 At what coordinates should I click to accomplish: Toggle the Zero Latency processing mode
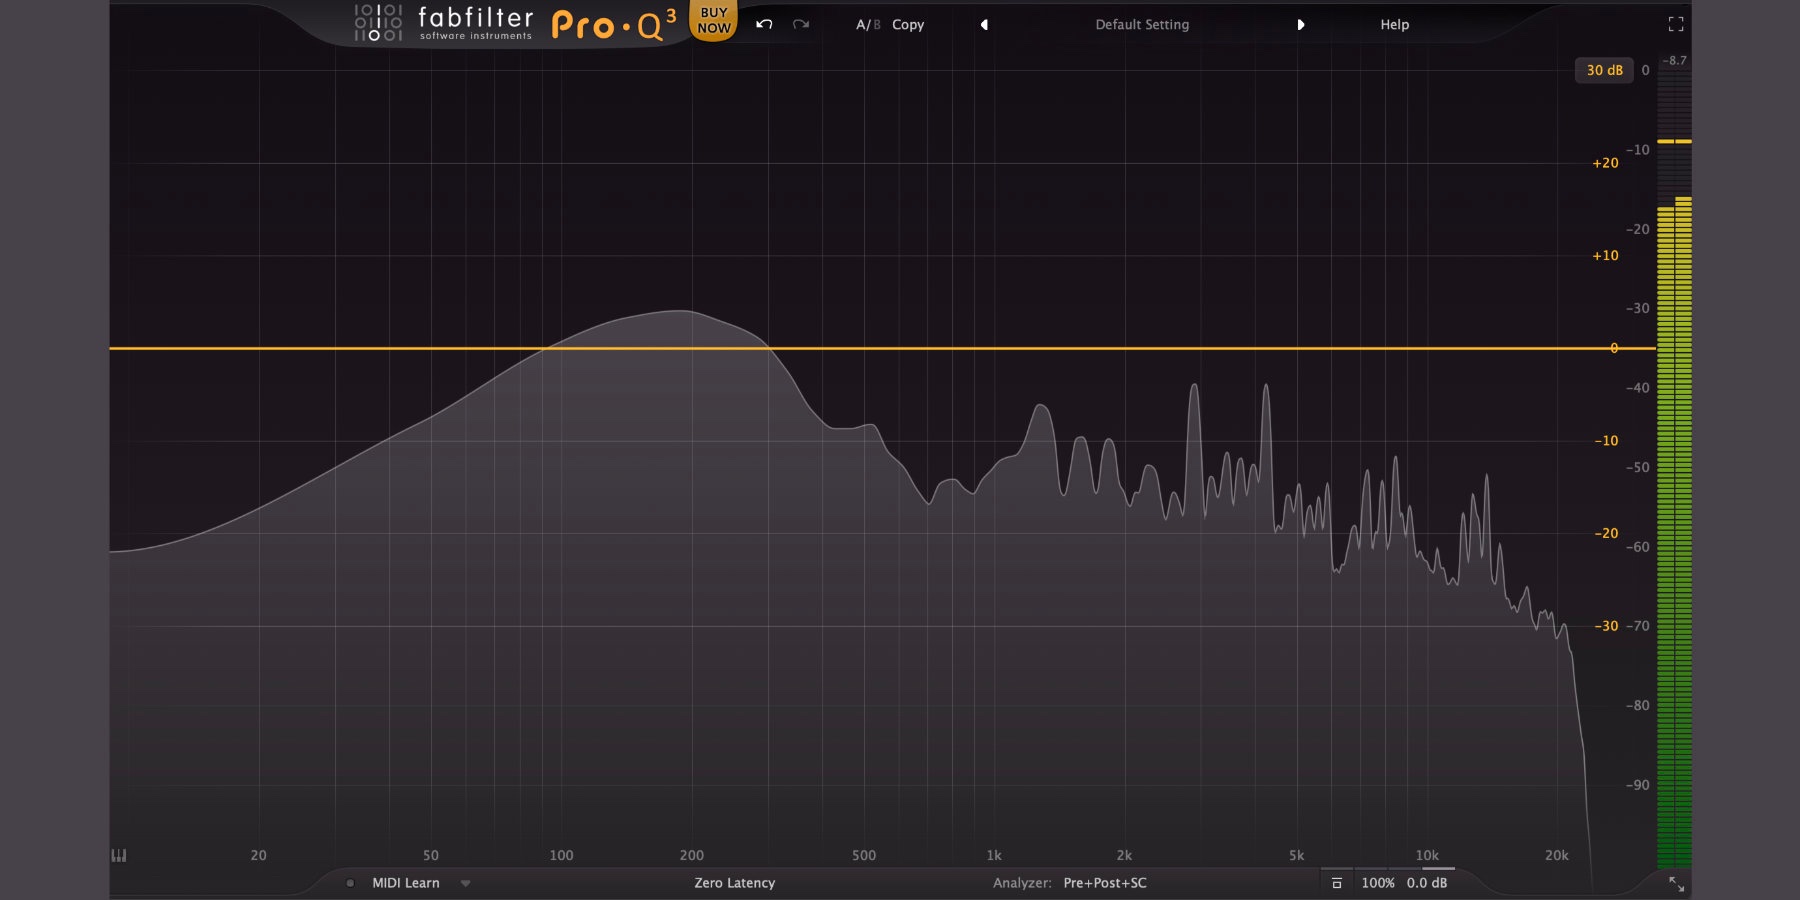point(737,883)
